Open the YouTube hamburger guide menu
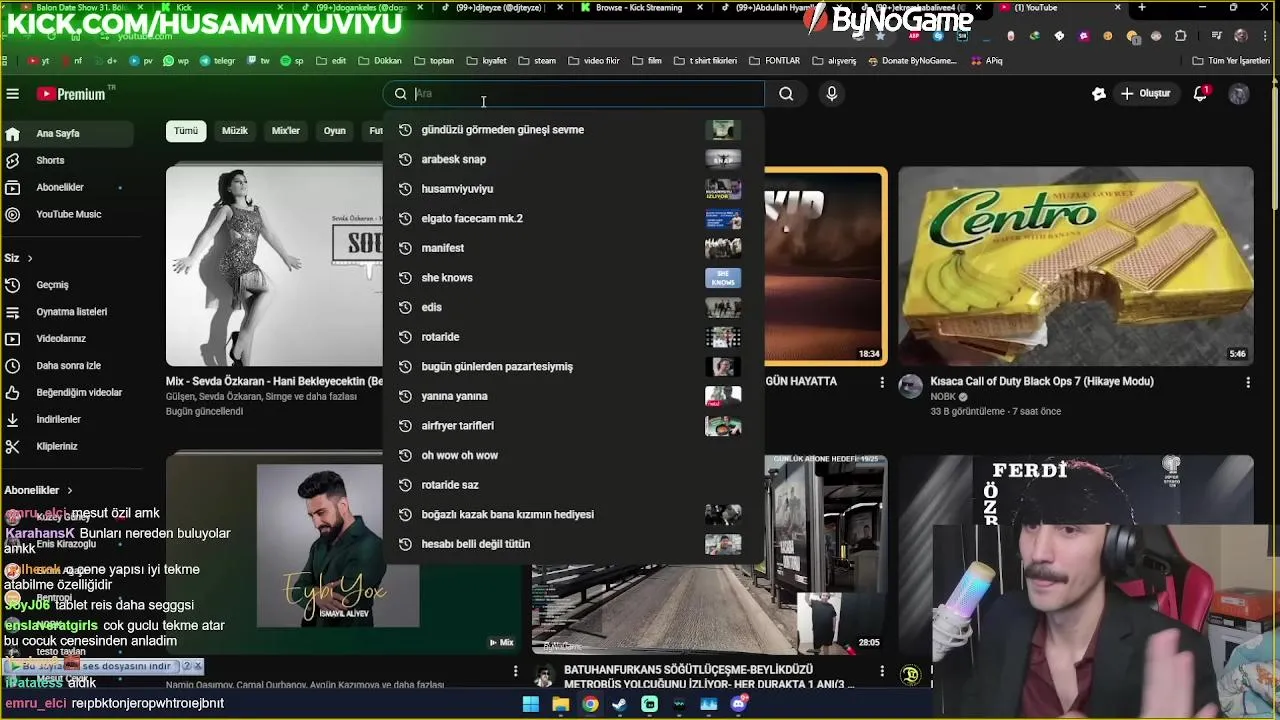The image size is (1280, 720). [x=13, y=94]
